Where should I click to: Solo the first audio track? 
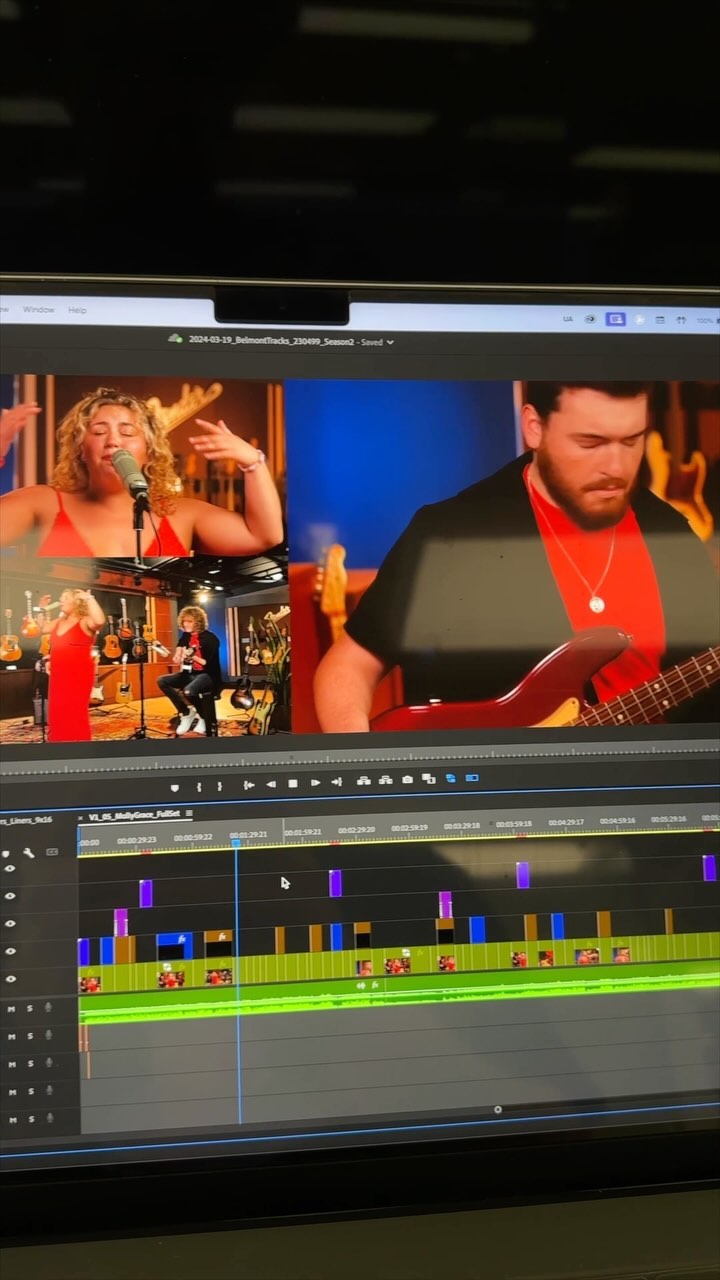[29, 1008]
